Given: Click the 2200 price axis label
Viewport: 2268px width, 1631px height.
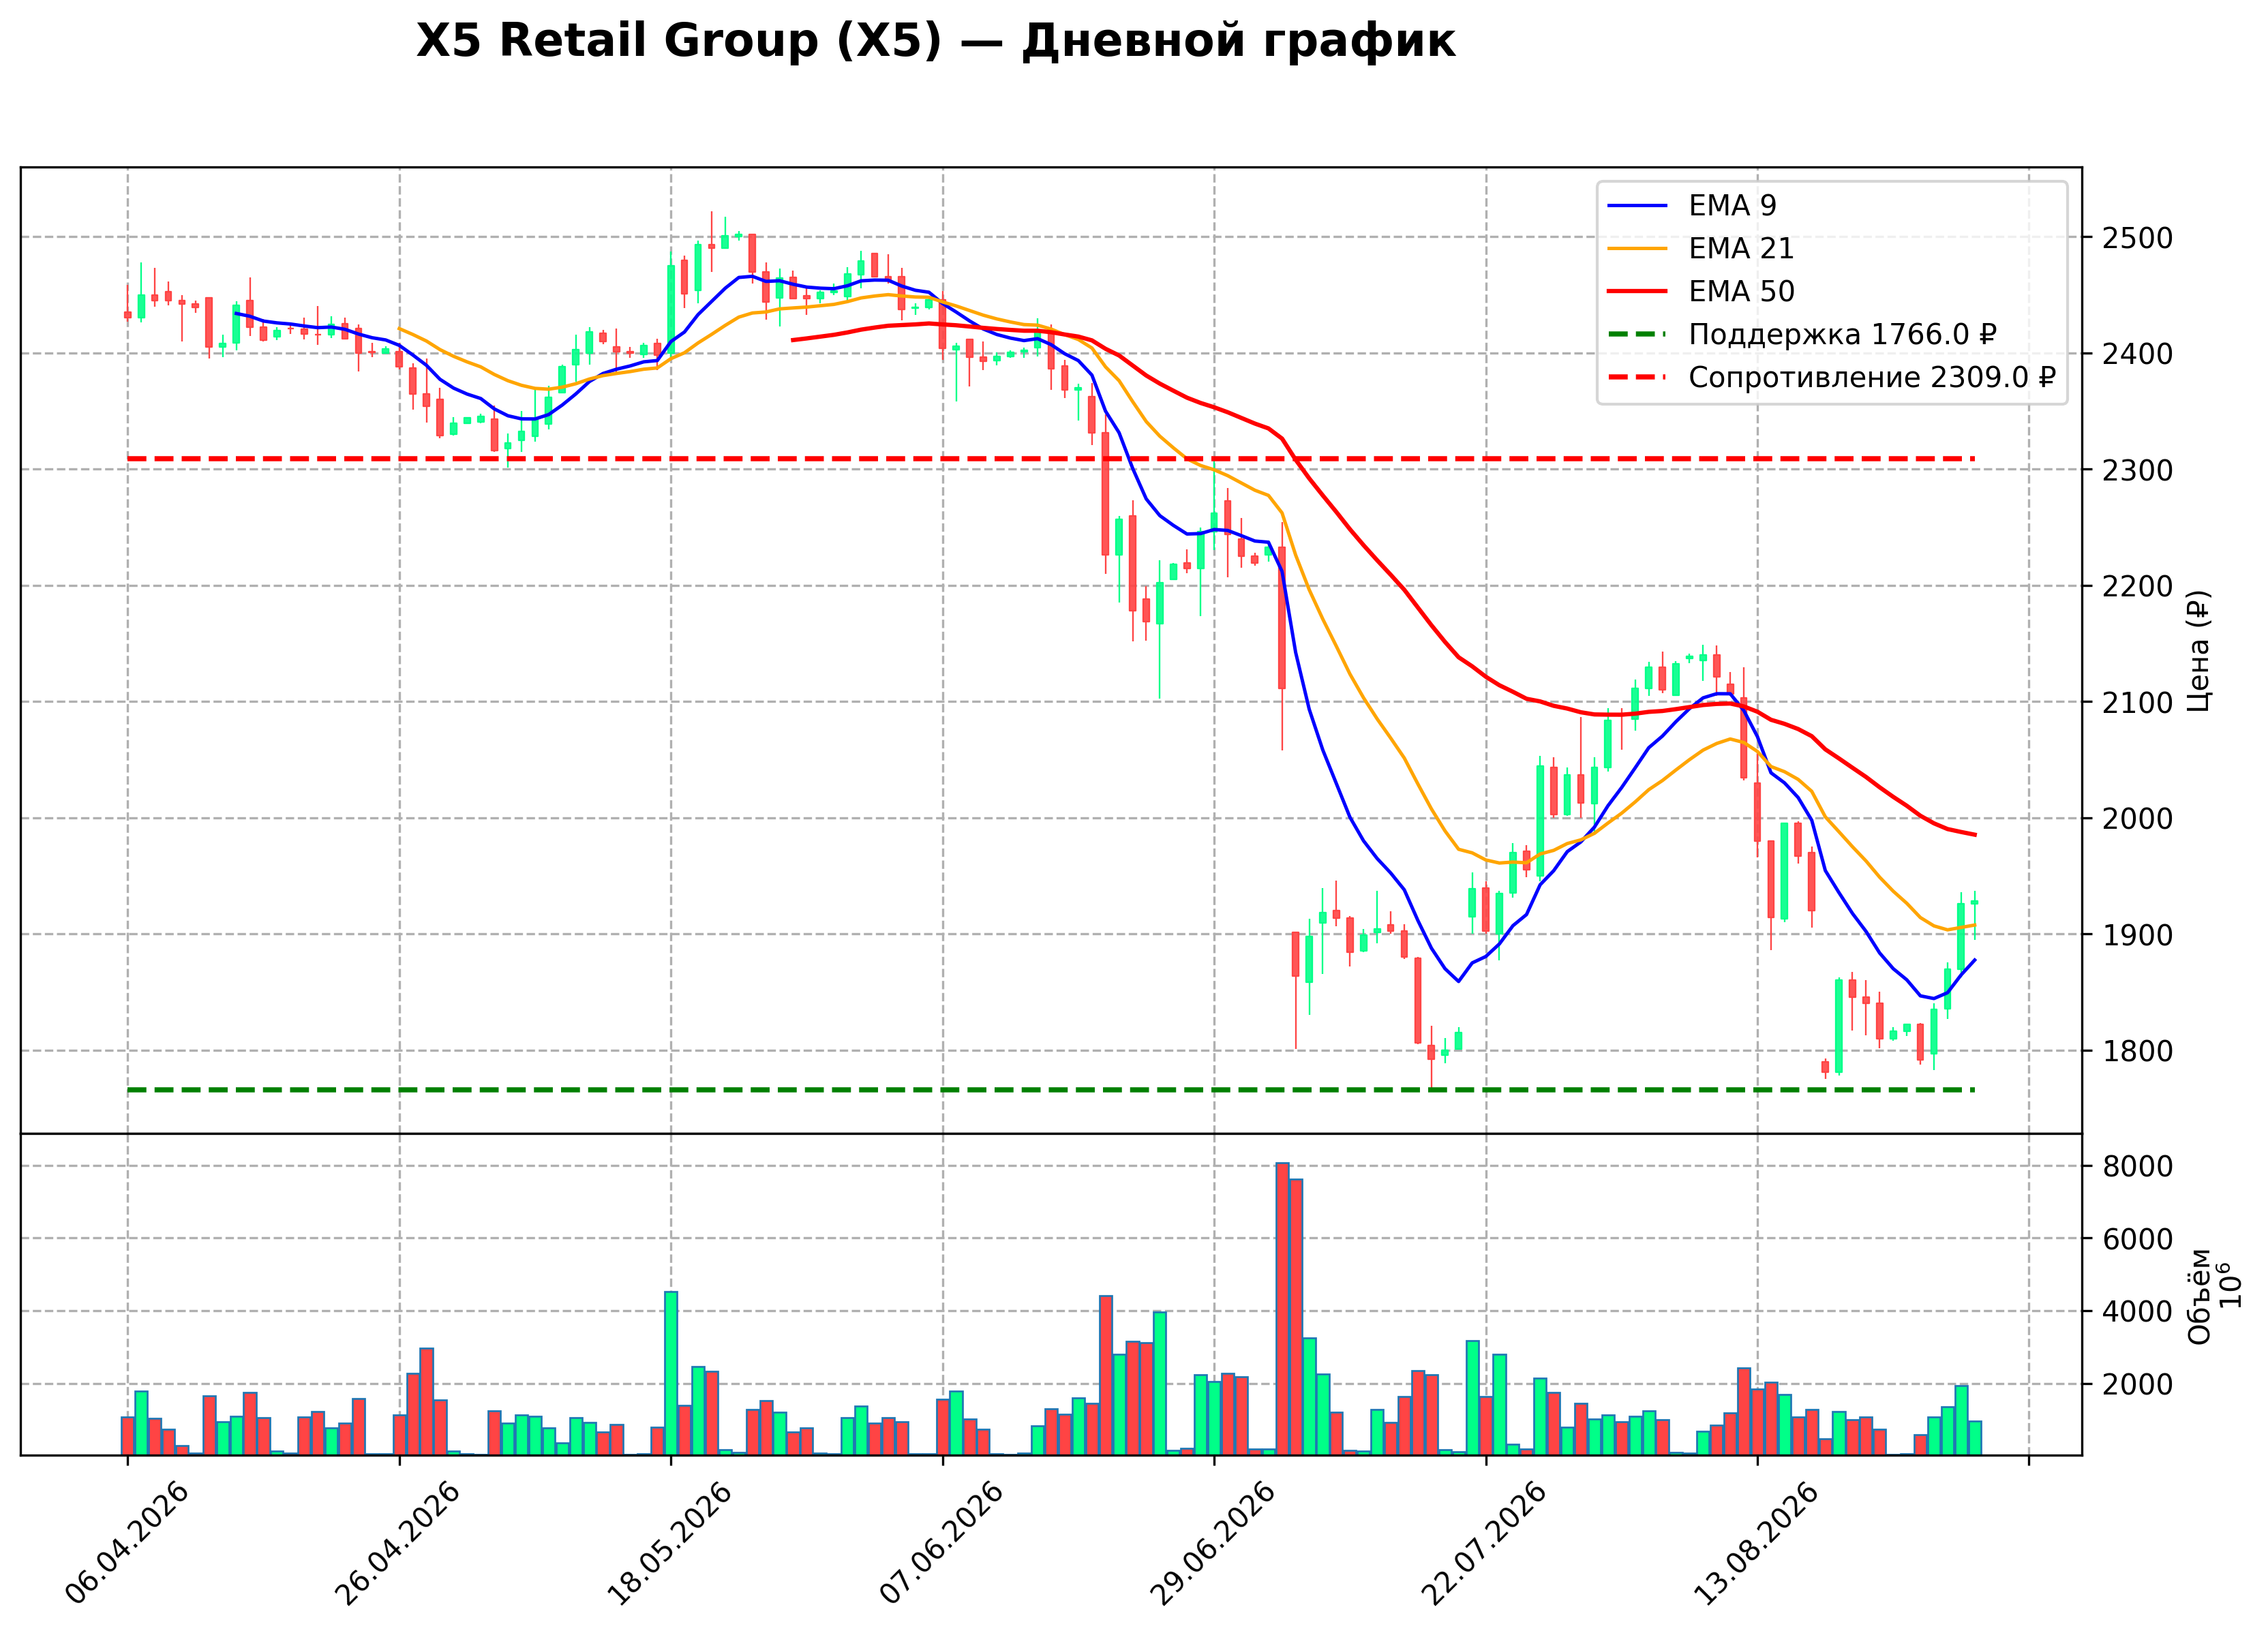Looking at the screenshot, I should (x=2136, y=587).
